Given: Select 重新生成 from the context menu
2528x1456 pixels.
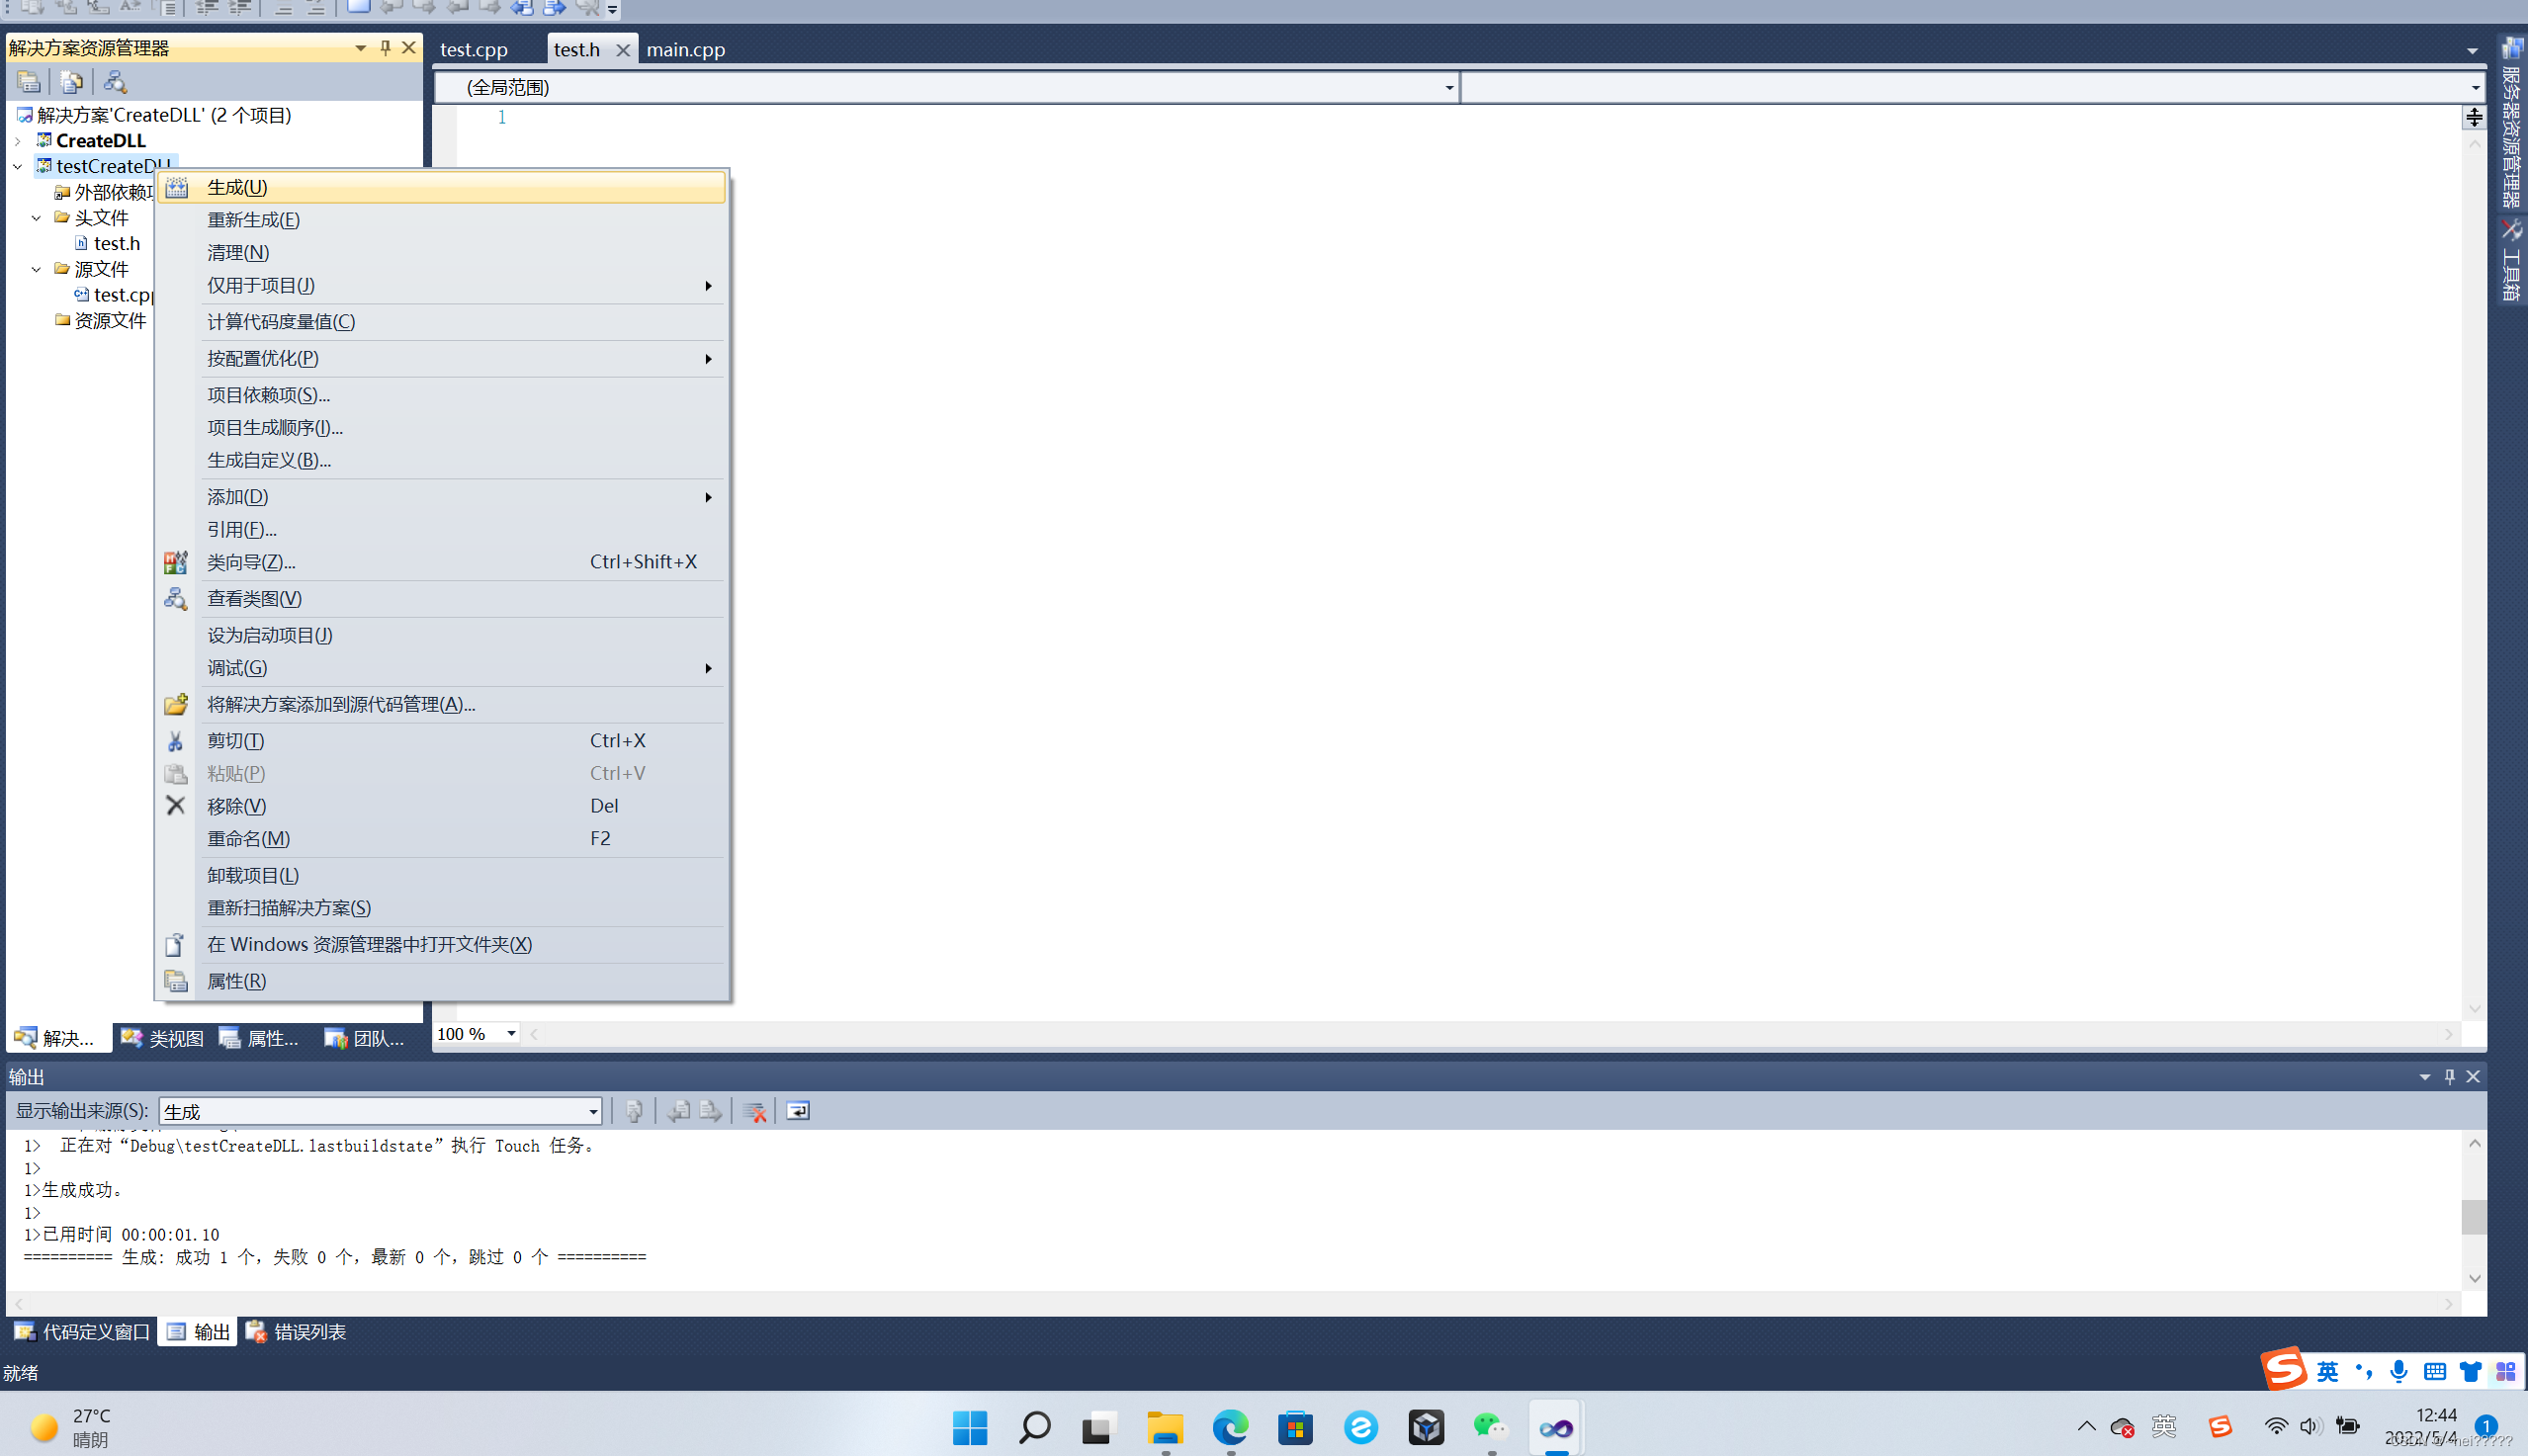Looking at the screenshot, I should pyautogui.click(x=252, y=219).
